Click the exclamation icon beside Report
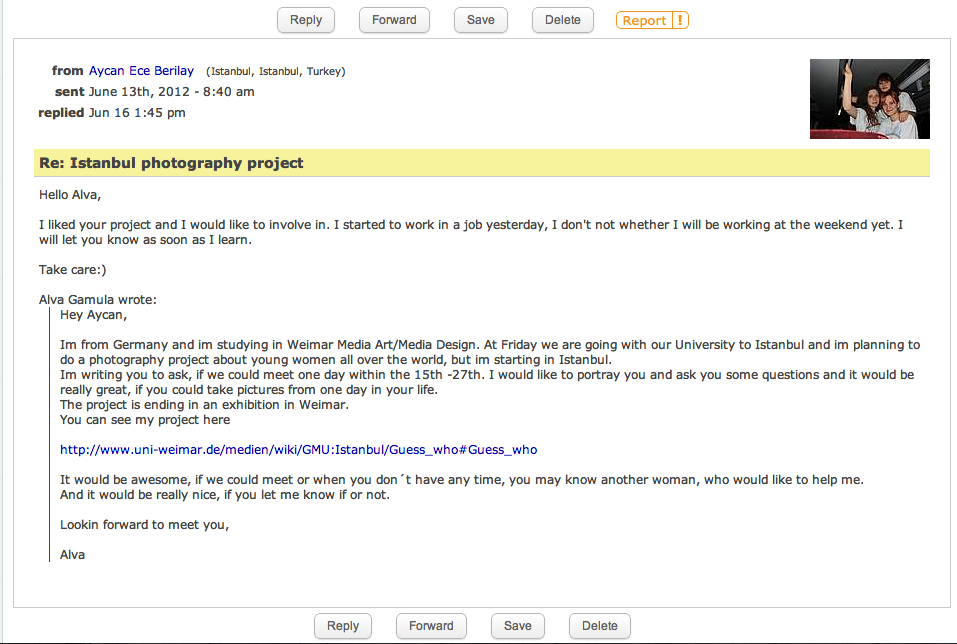Screen dimensions: 957x644 (x=680, y=20)
